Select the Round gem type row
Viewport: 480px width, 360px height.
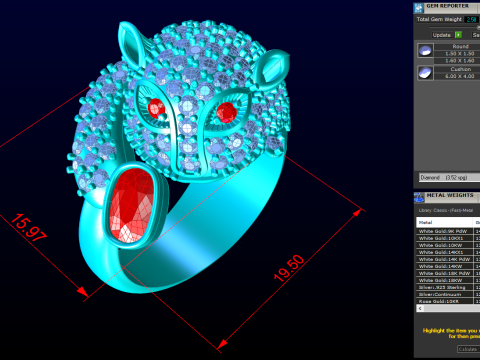(x=457, y=46)
